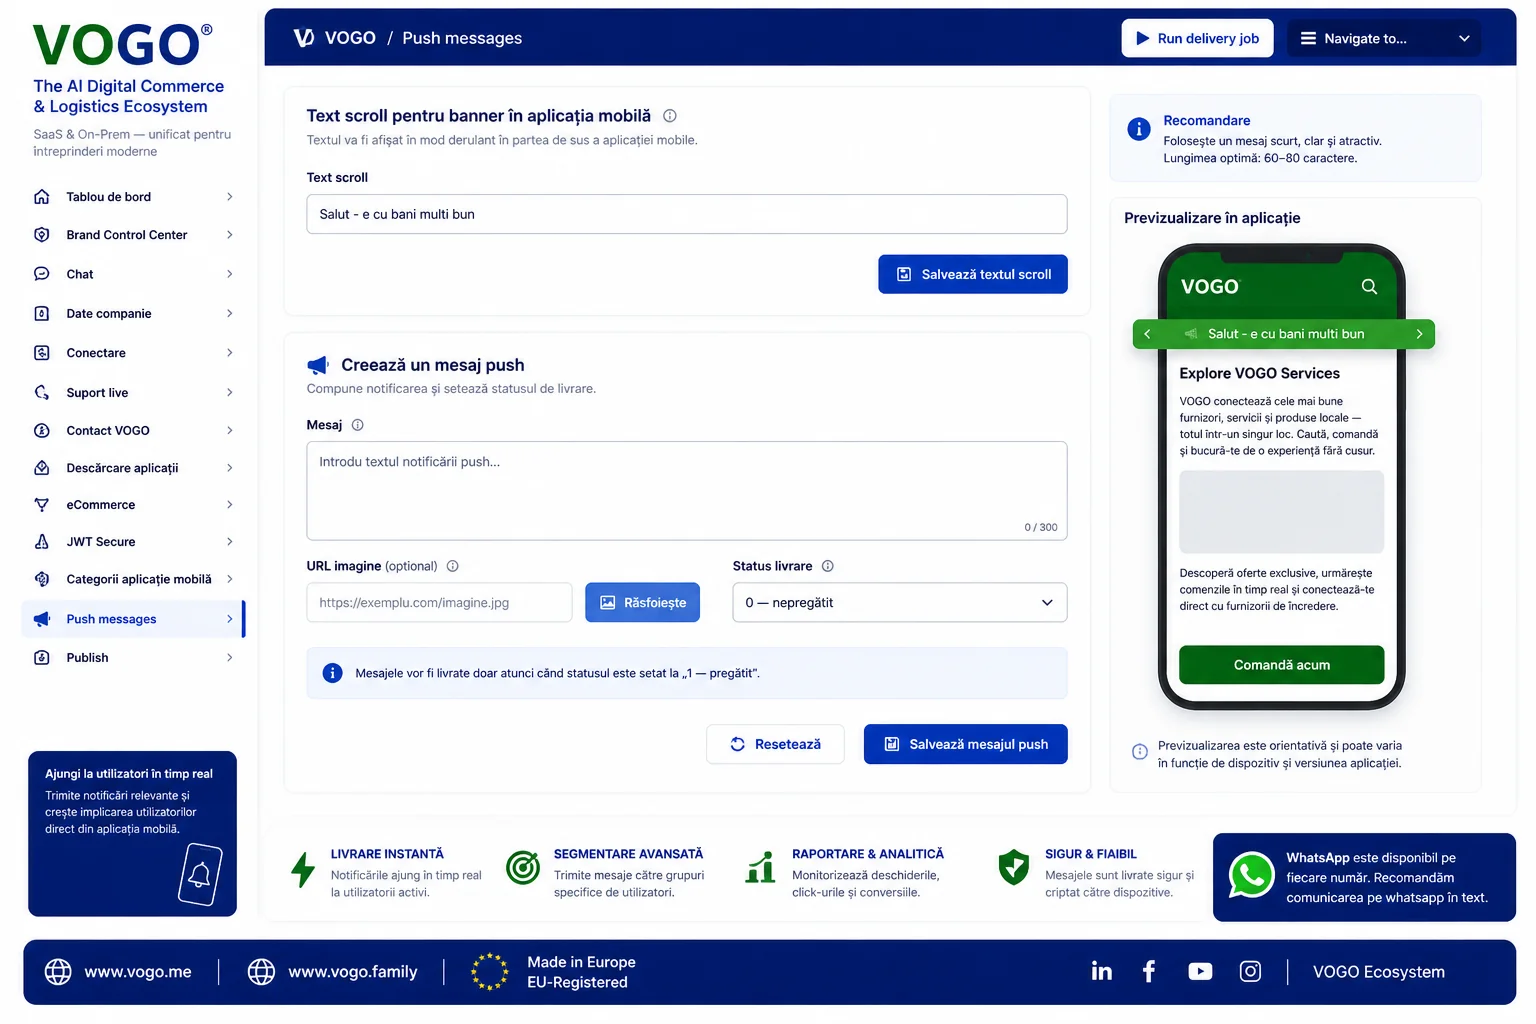Click the info icon next to URL imagine
Screen dimensions: 1536x1024
[x=453, y=566]
